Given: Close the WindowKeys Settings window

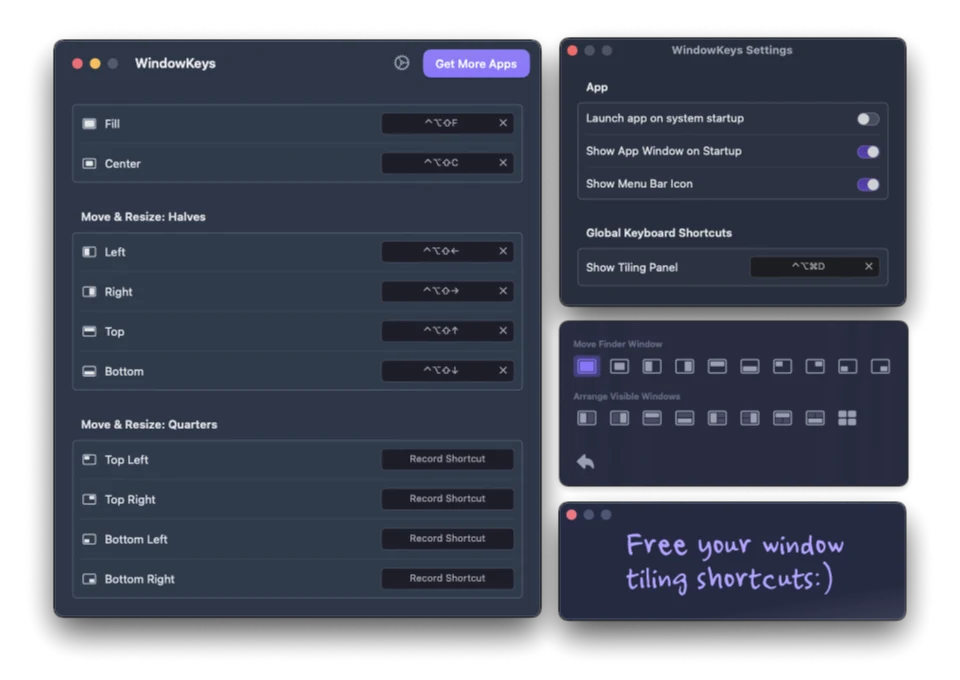Looking at the screenshot, I should pos(572,50).
